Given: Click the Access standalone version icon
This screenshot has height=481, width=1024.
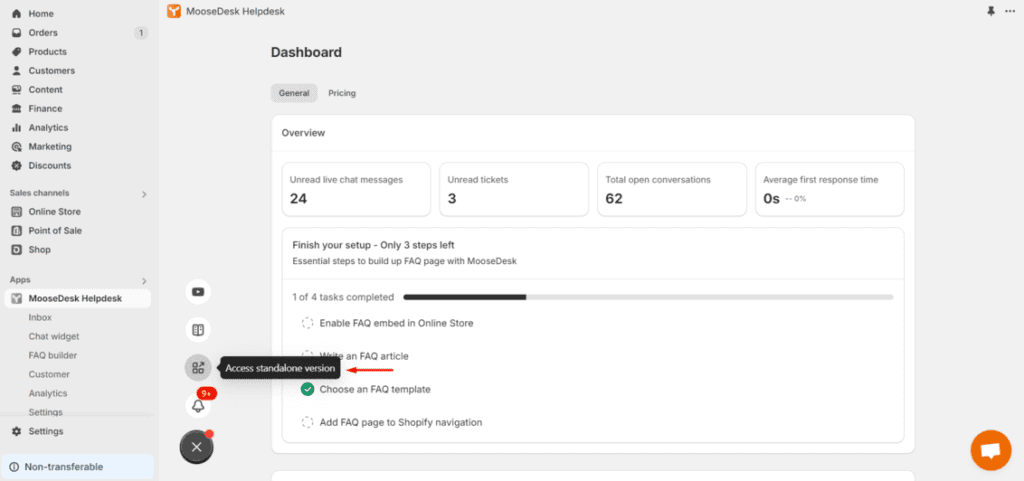Looking at the screenshot, I should [198, 368].
